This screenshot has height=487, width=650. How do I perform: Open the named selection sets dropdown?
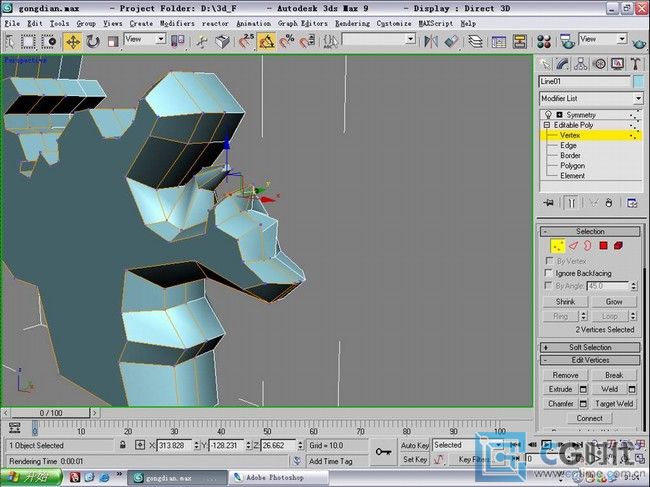point(410,39)
